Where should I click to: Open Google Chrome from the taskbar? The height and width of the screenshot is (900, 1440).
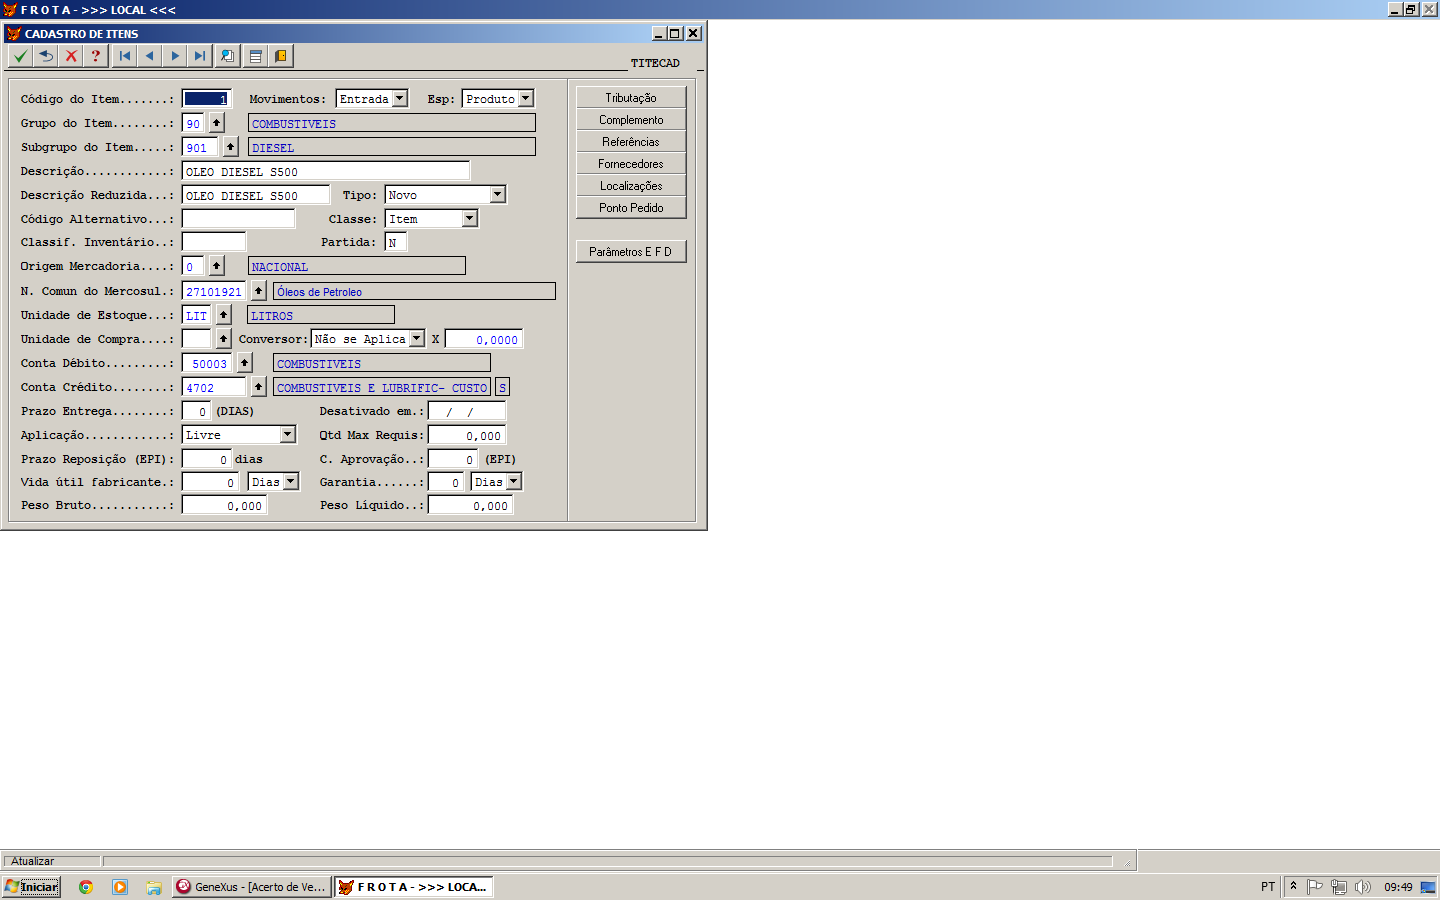(86, 887)
